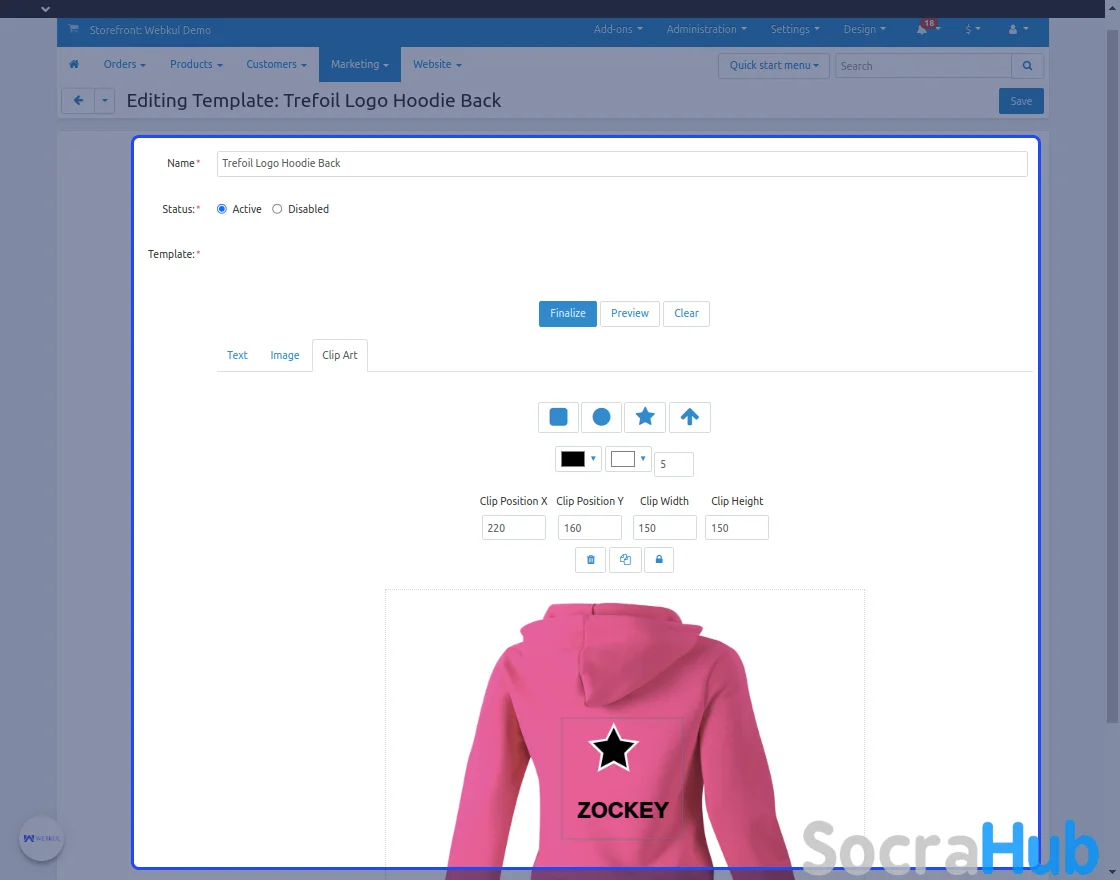Open the Marketing menu
1120x880 pixels.
(359, 65)
